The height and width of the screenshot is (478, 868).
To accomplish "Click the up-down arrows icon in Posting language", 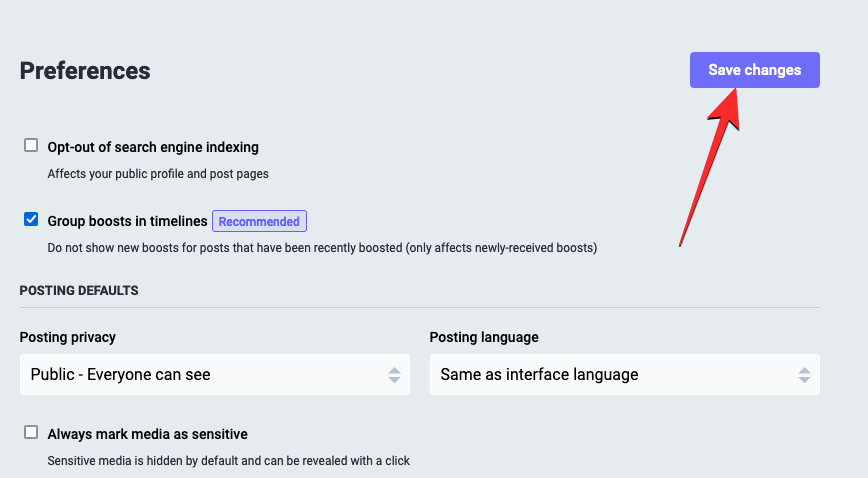I will (x=804, y=375).
